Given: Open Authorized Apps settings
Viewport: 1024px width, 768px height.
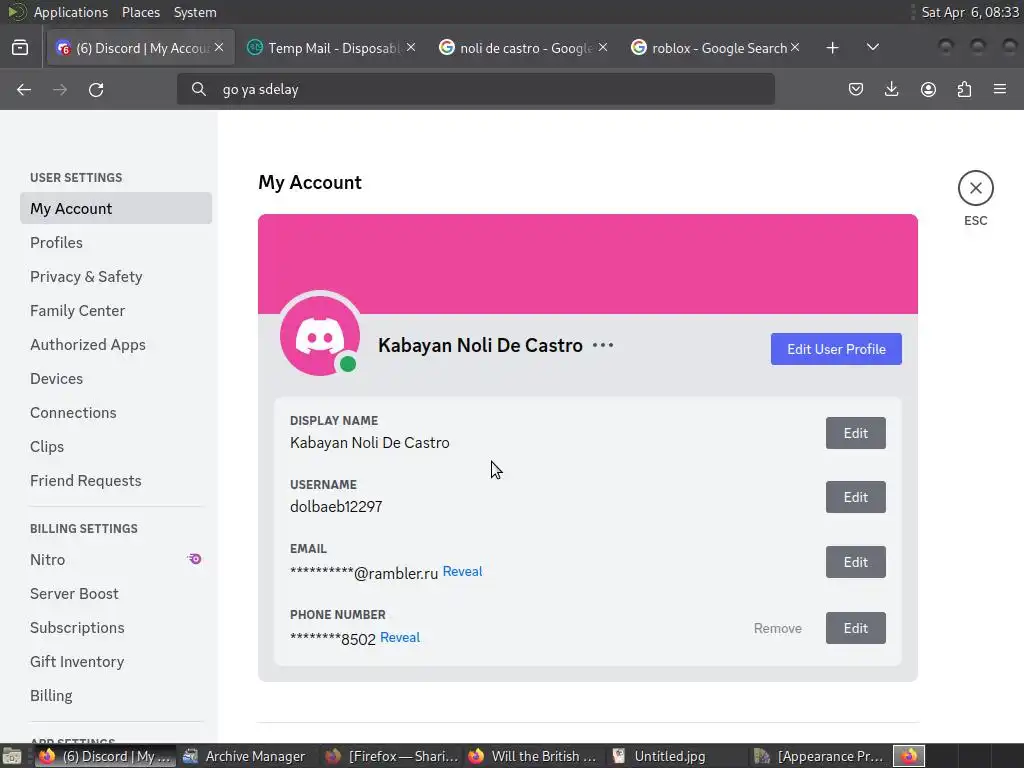Looking at the screenshot, I should pyautogui.click(x=116, y=344).
